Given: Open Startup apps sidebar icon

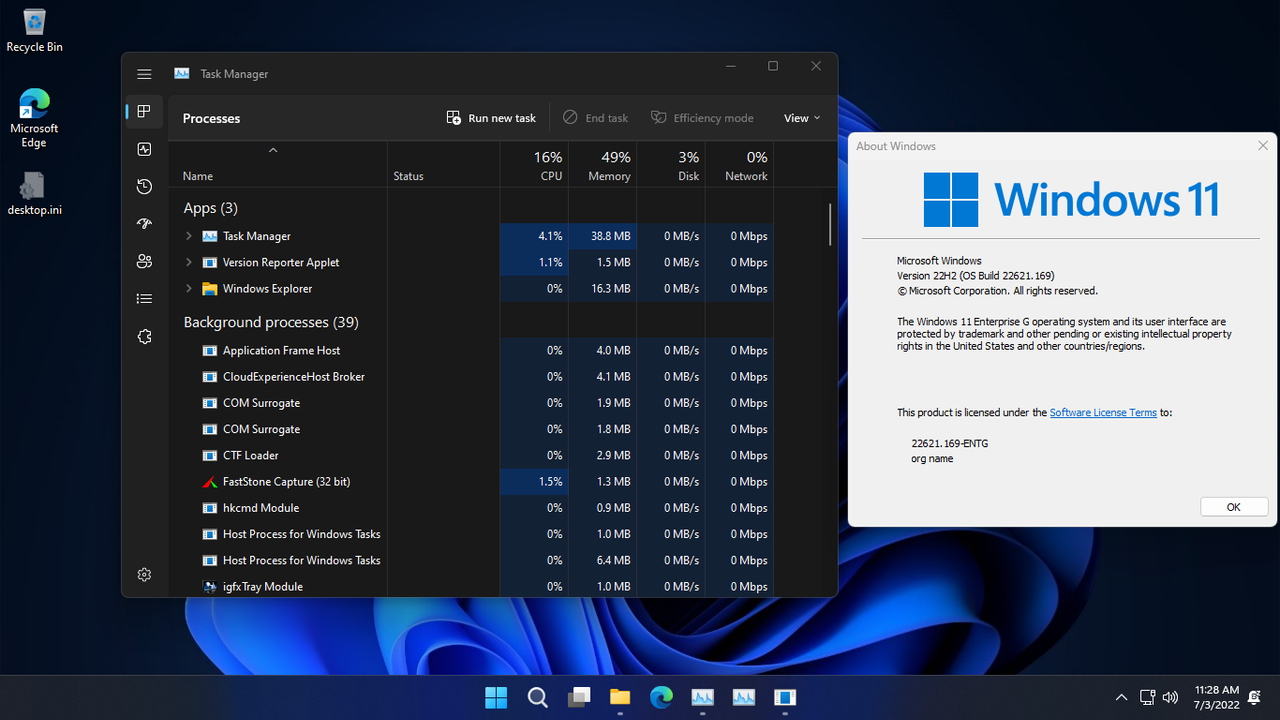Looking at the screenshot, I should 145,224.
